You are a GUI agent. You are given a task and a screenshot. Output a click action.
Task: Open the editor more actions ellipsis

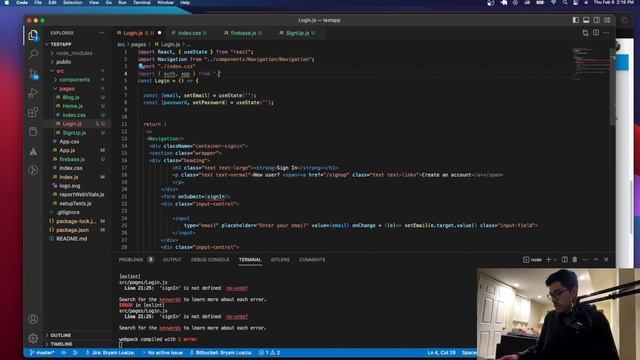(607, 33)
